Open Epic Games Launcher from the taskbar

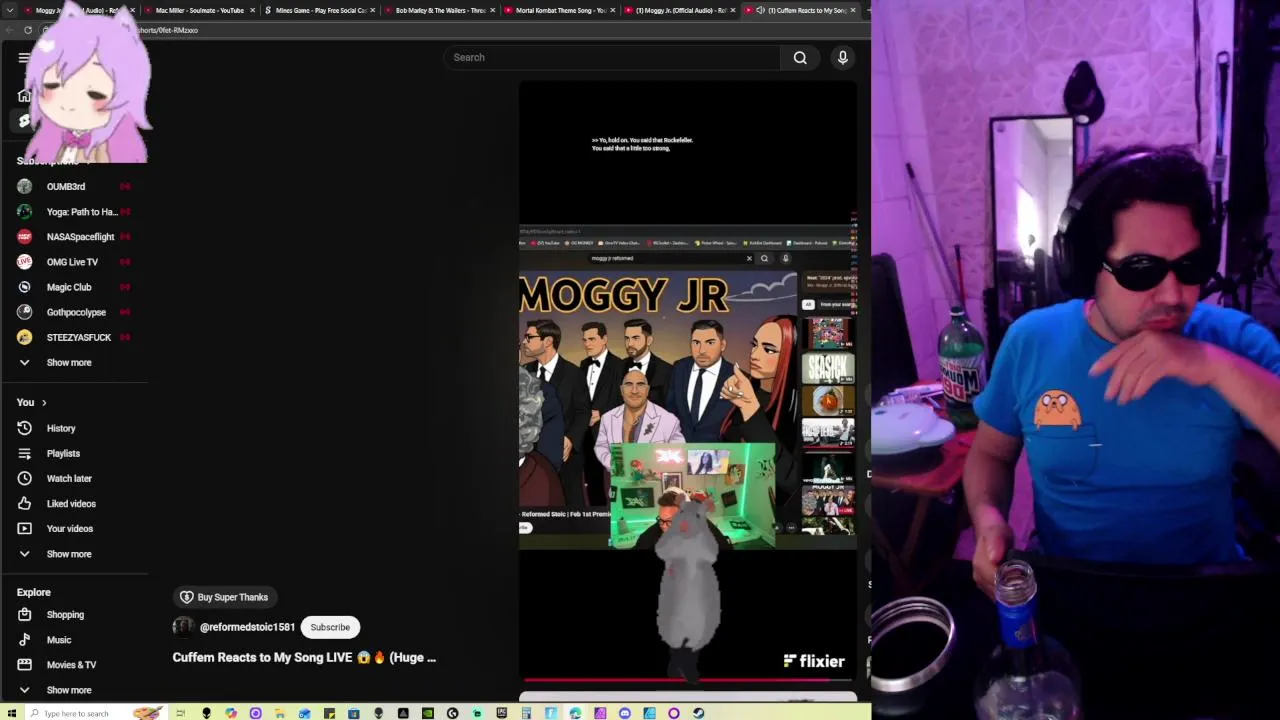point(501,713)
